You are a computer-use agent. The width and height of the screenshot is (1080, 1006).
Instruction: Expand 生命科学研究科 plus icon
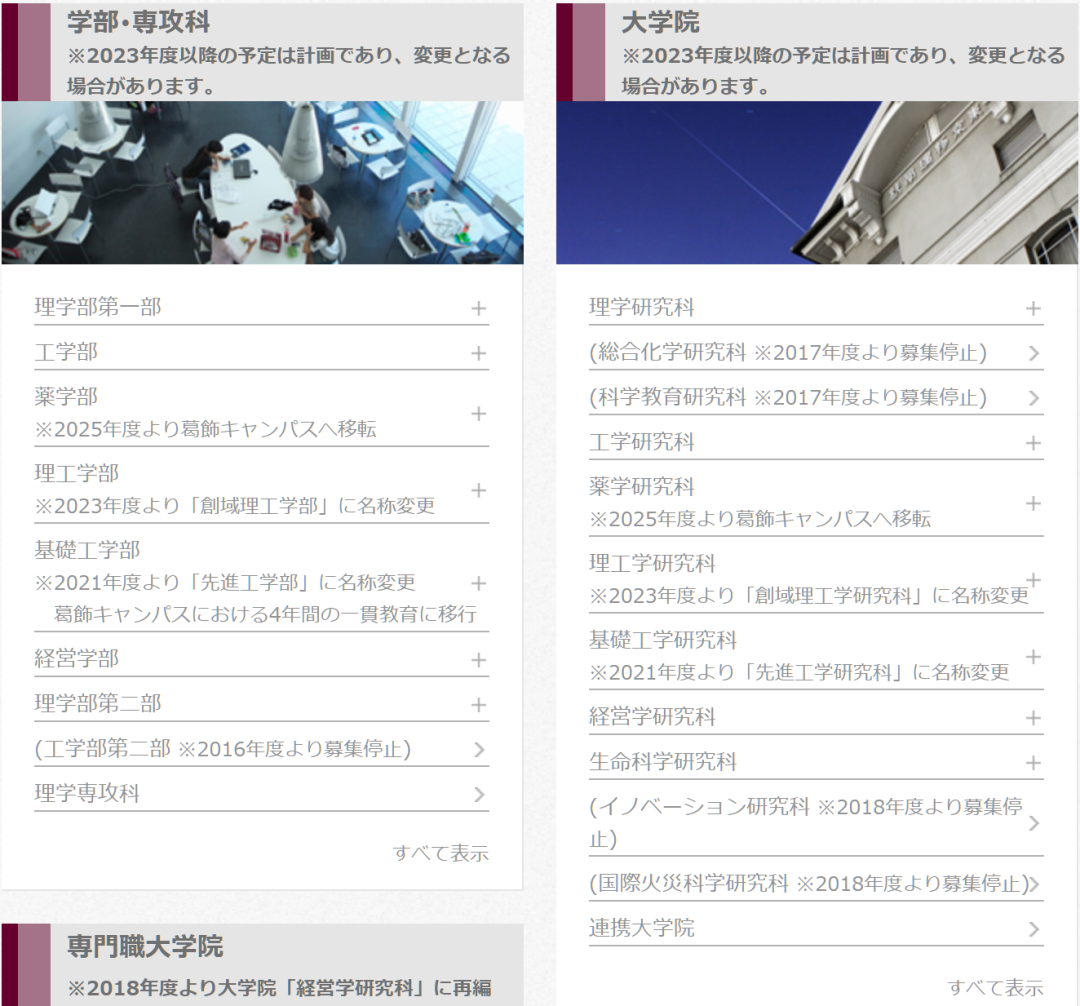1033,763
